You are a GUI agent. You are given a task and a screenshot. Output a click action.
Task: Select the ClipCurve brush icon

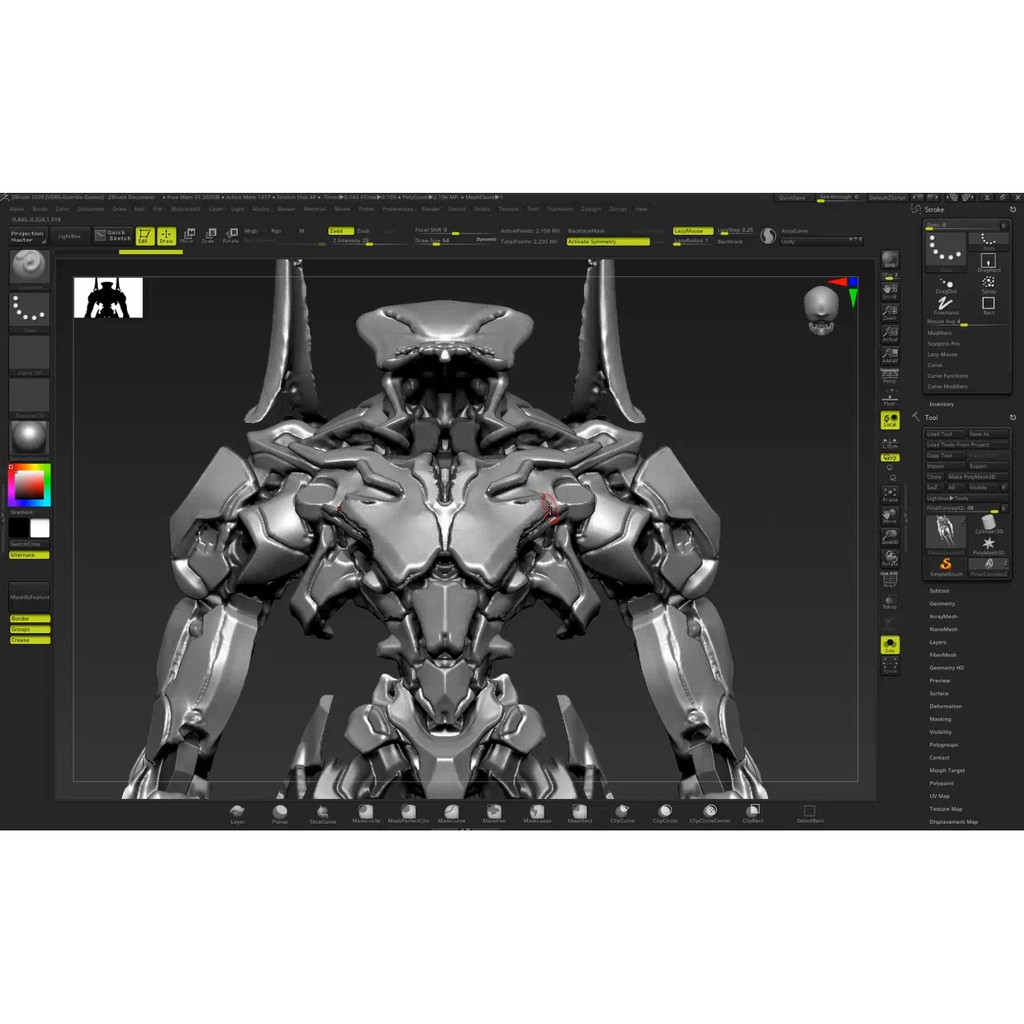(x=622, y=813)
